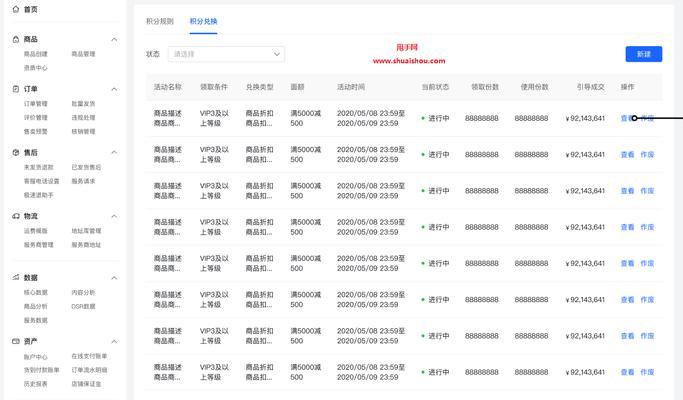Open 订单管理 menu item
Image resolution: width=683 pixels, height=400 pixels.
36,104
